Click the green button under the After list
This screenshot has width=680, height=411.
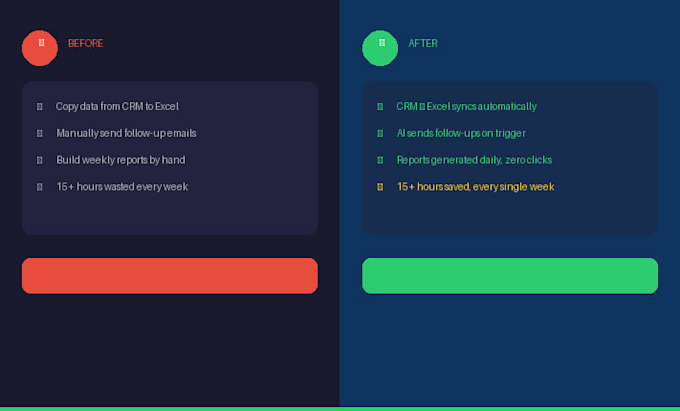click(510, 276)
